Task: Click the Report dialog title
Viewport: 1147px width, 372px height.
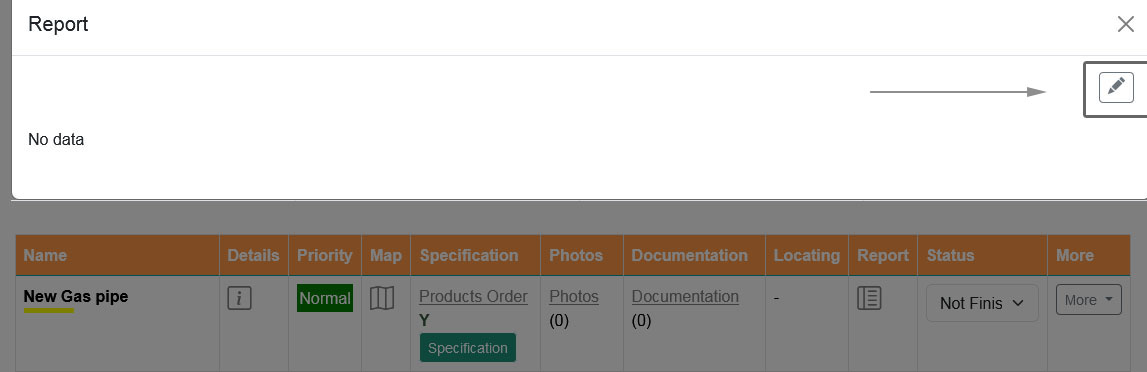Action: pyautogui.click(x=58, y=24)
